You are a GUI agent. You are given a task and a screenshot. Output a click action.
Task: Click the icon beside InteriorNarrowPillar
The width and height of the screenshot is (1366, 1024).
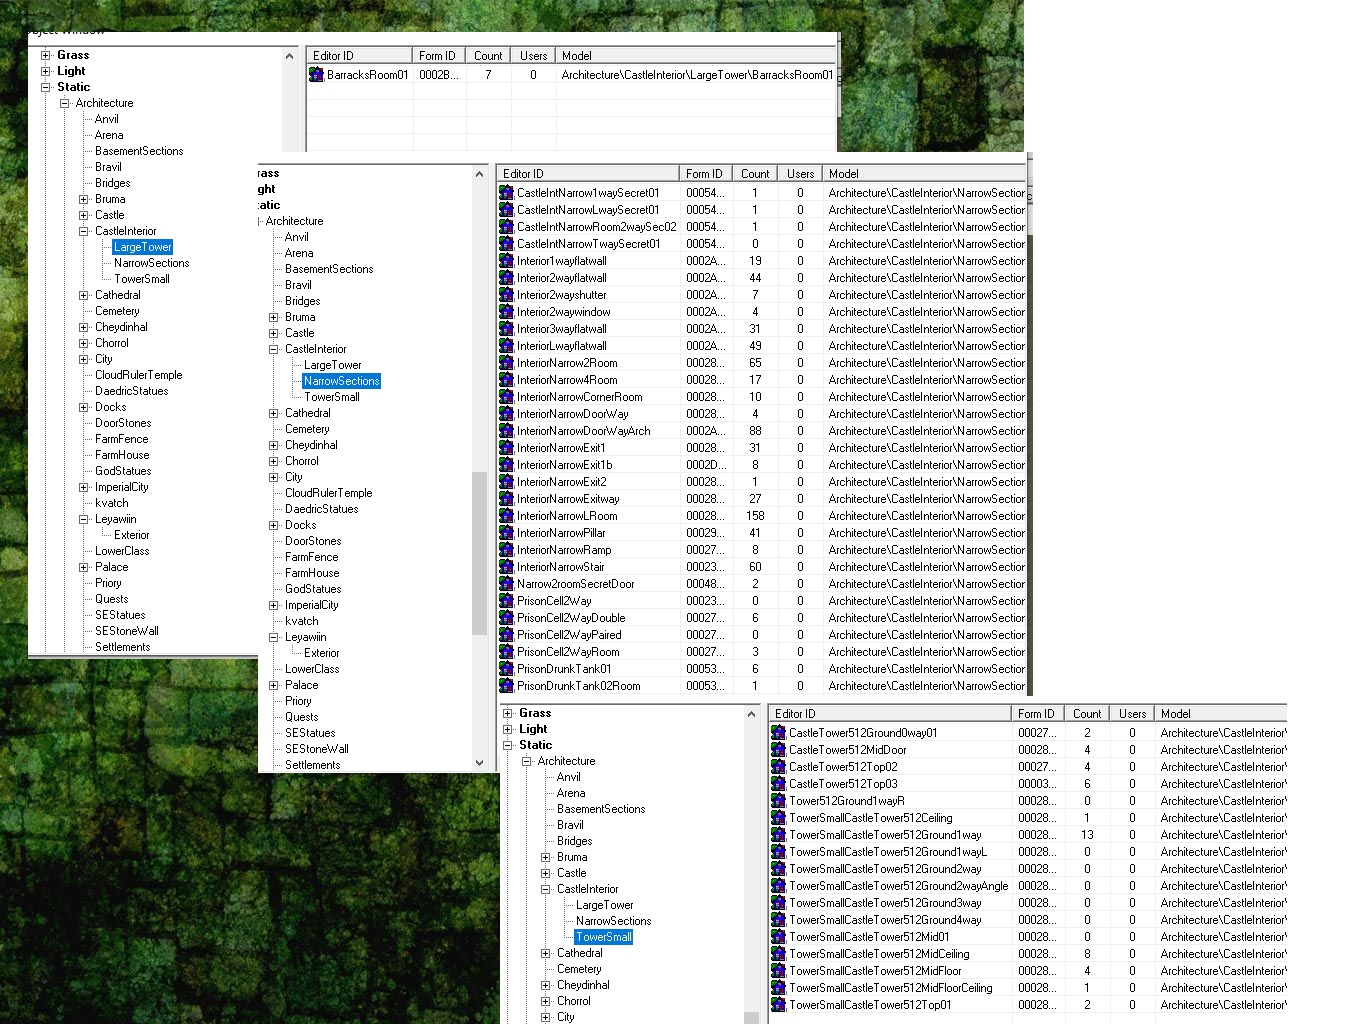(x=507, y=533)
